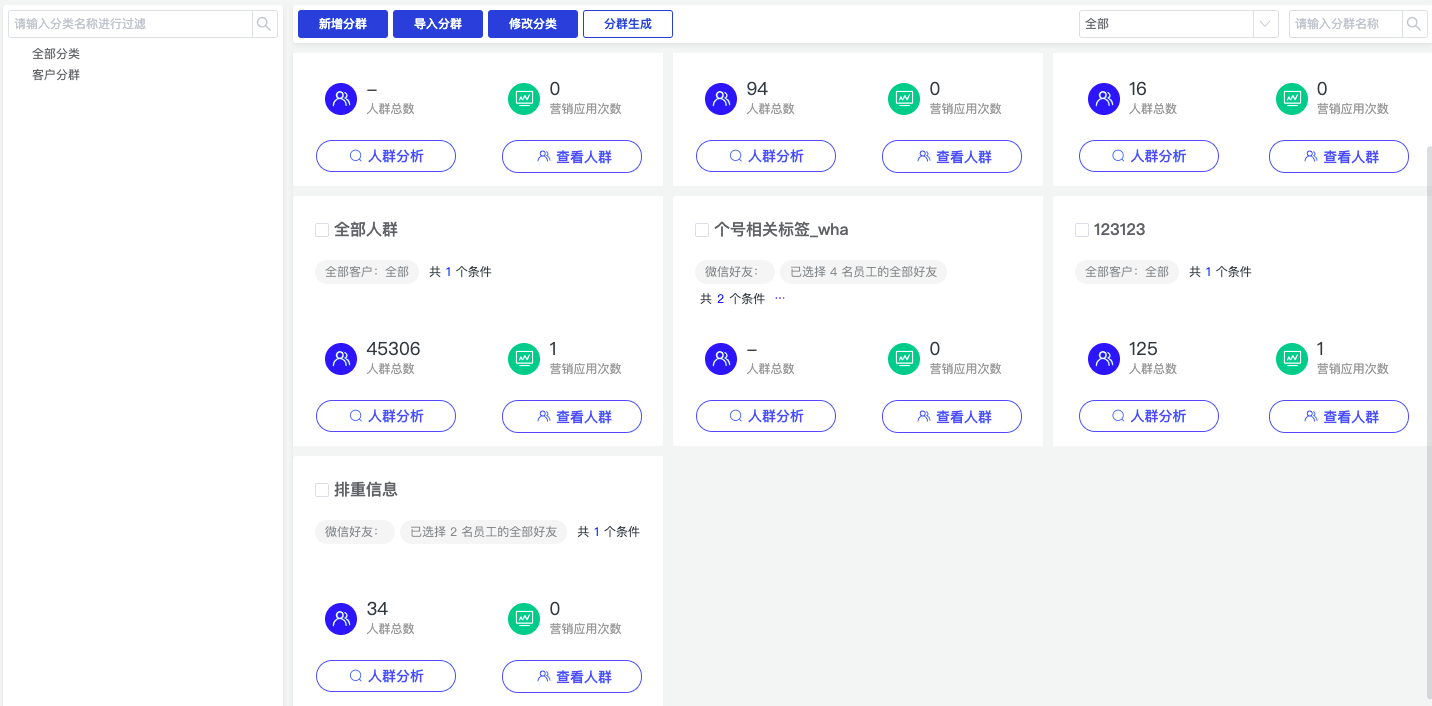The height and width of the screenshot is (706, 1432).
Task: Click people icon beside the 94 total
Action: click(721, 98)
